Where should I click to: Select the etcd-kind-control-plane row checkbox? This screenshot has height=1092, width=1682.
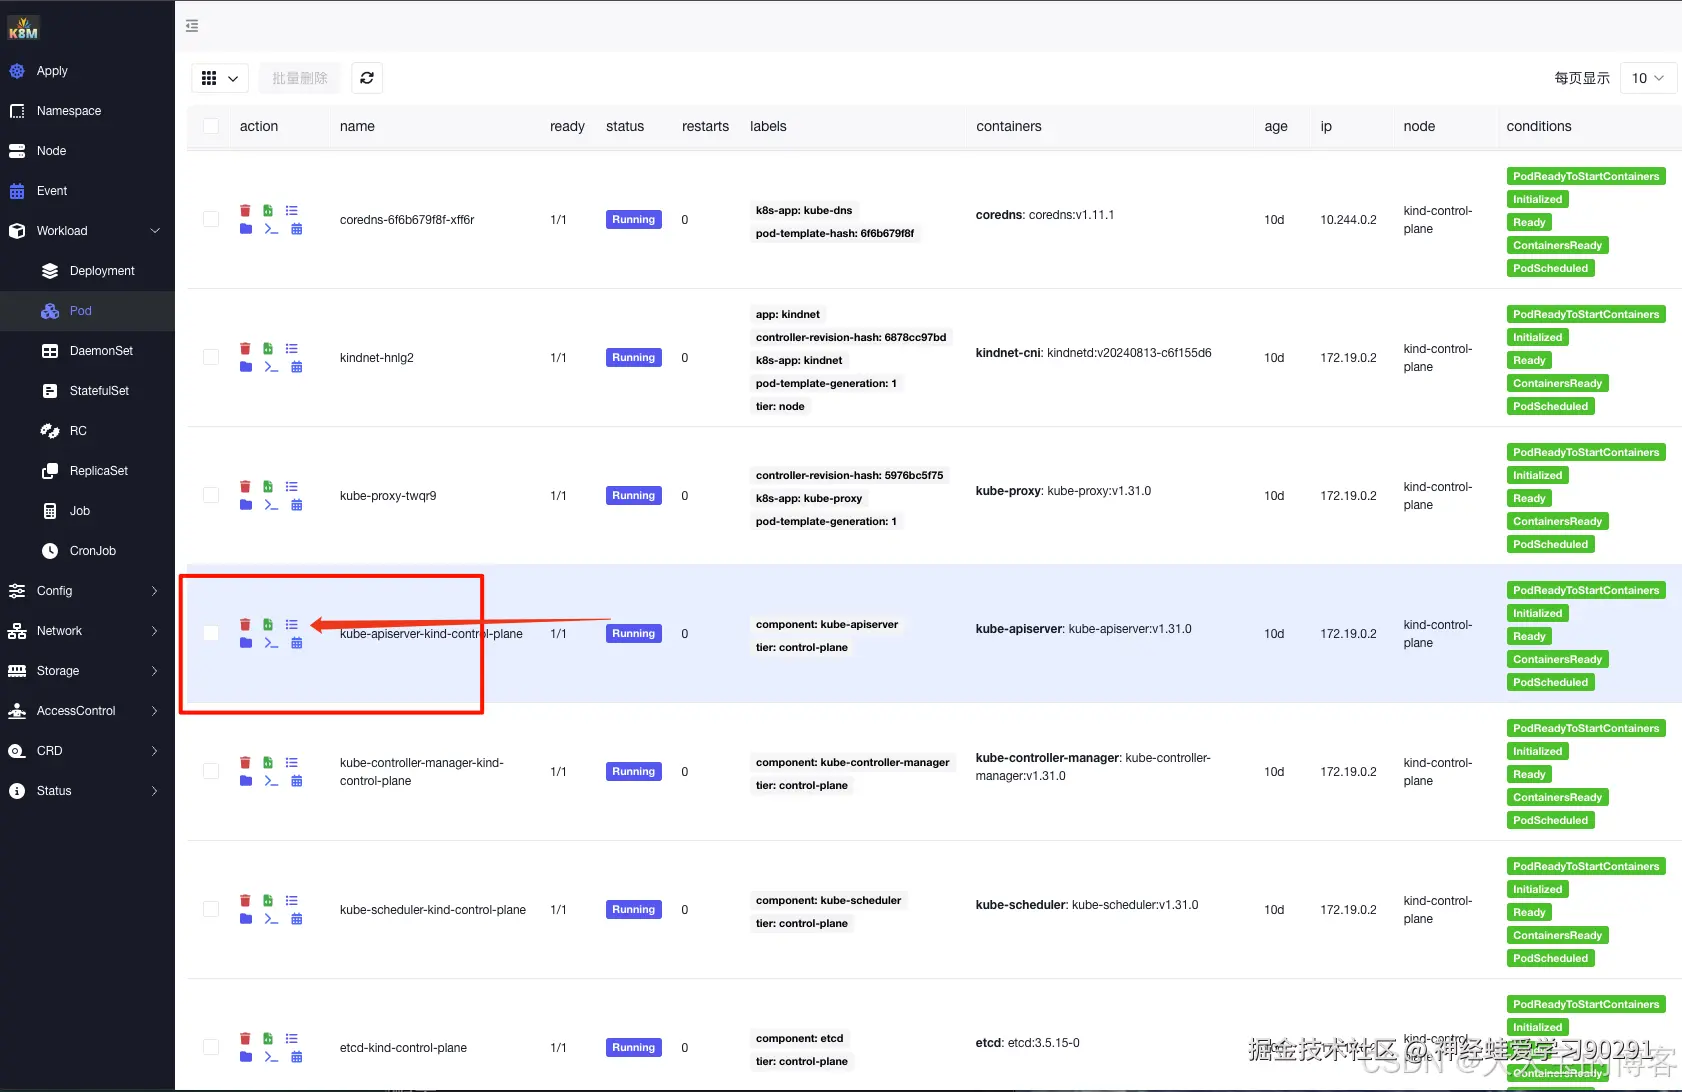[x=211, y=1047]
